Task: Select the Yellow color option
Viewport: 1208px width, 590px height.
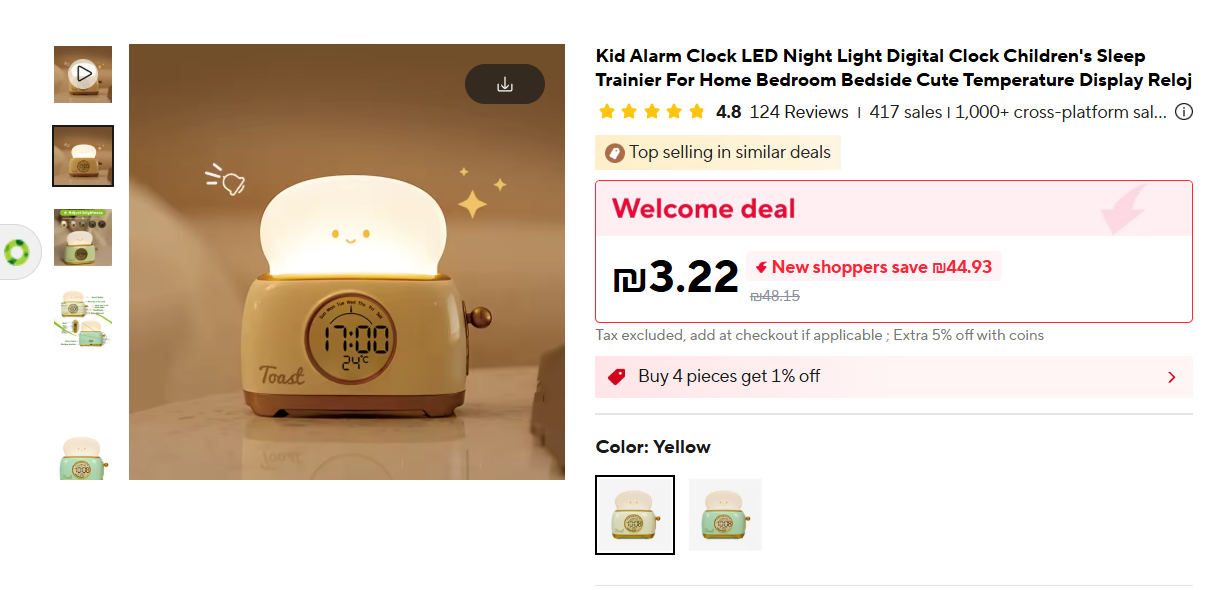Action: click(x=635, y=515)
